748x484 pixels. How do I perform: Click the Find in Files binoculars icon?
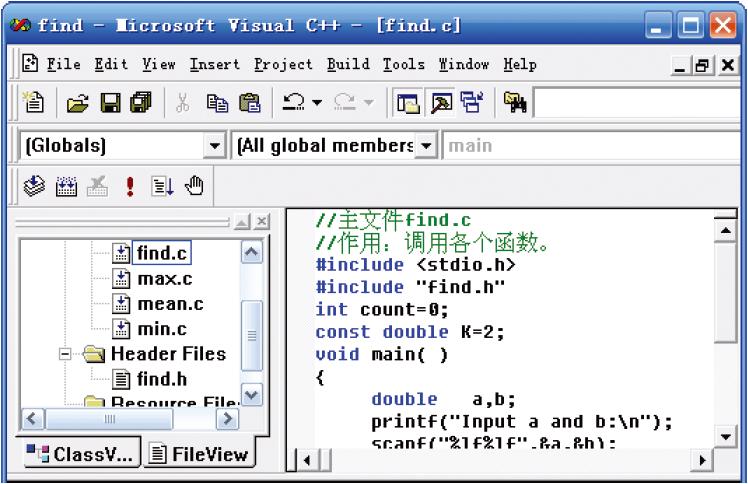(x=515, y=102)
